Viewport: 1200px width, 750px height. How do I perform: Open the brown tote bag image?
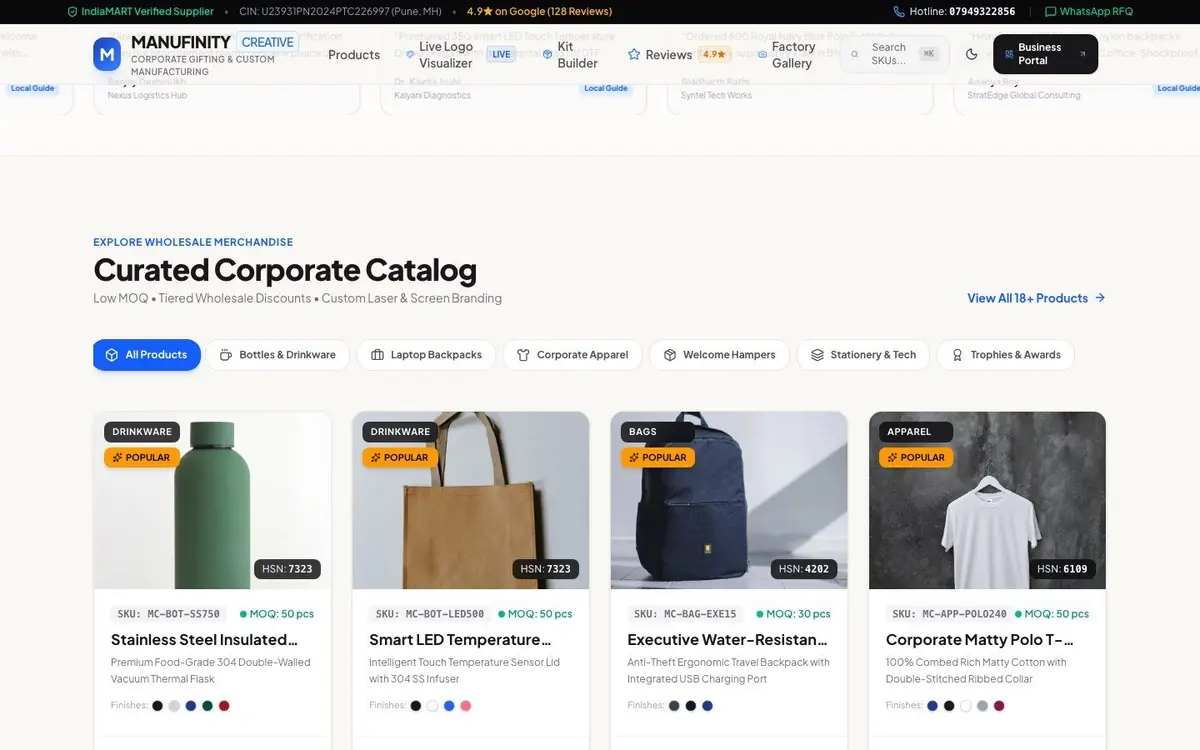[471, 500]
